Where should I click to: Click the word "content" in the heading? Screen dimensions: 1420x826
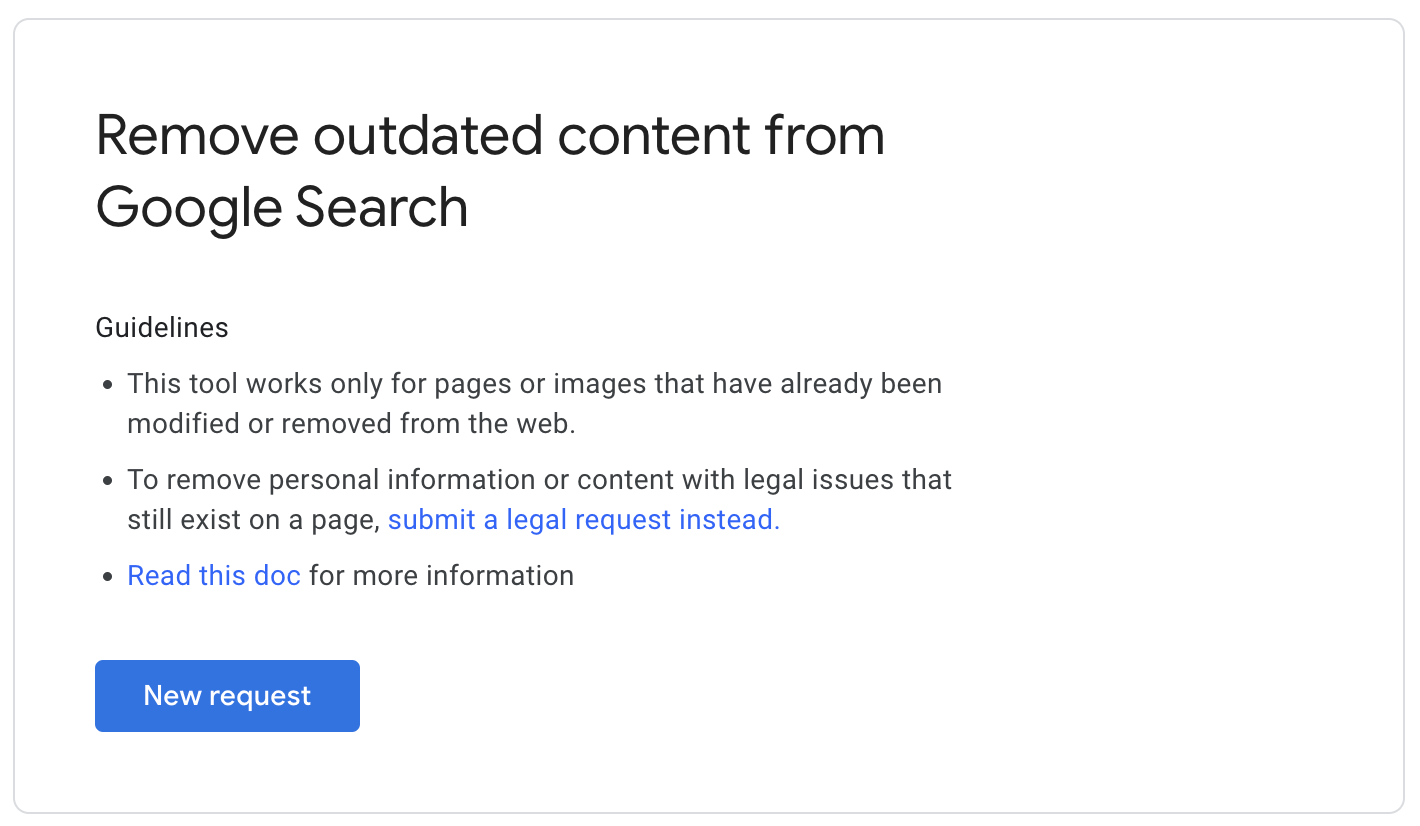[653, 136]
